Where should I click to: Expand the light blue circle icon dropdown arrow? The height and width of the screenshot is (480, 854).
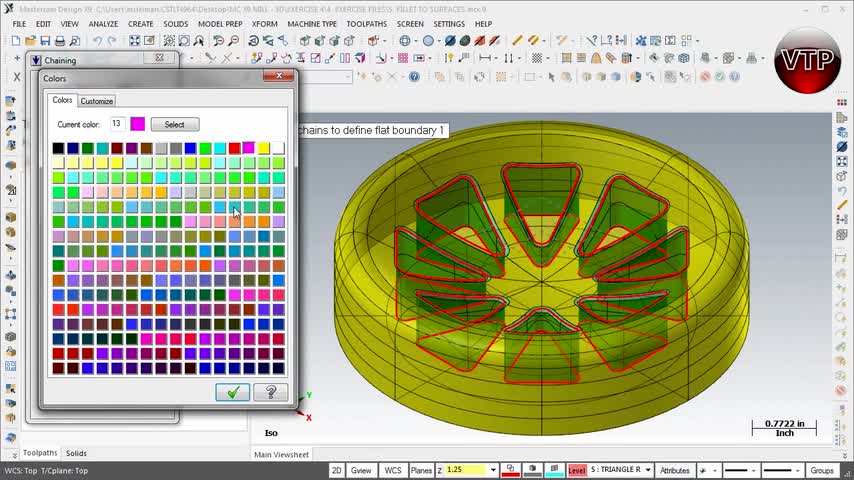coord(440,41)
